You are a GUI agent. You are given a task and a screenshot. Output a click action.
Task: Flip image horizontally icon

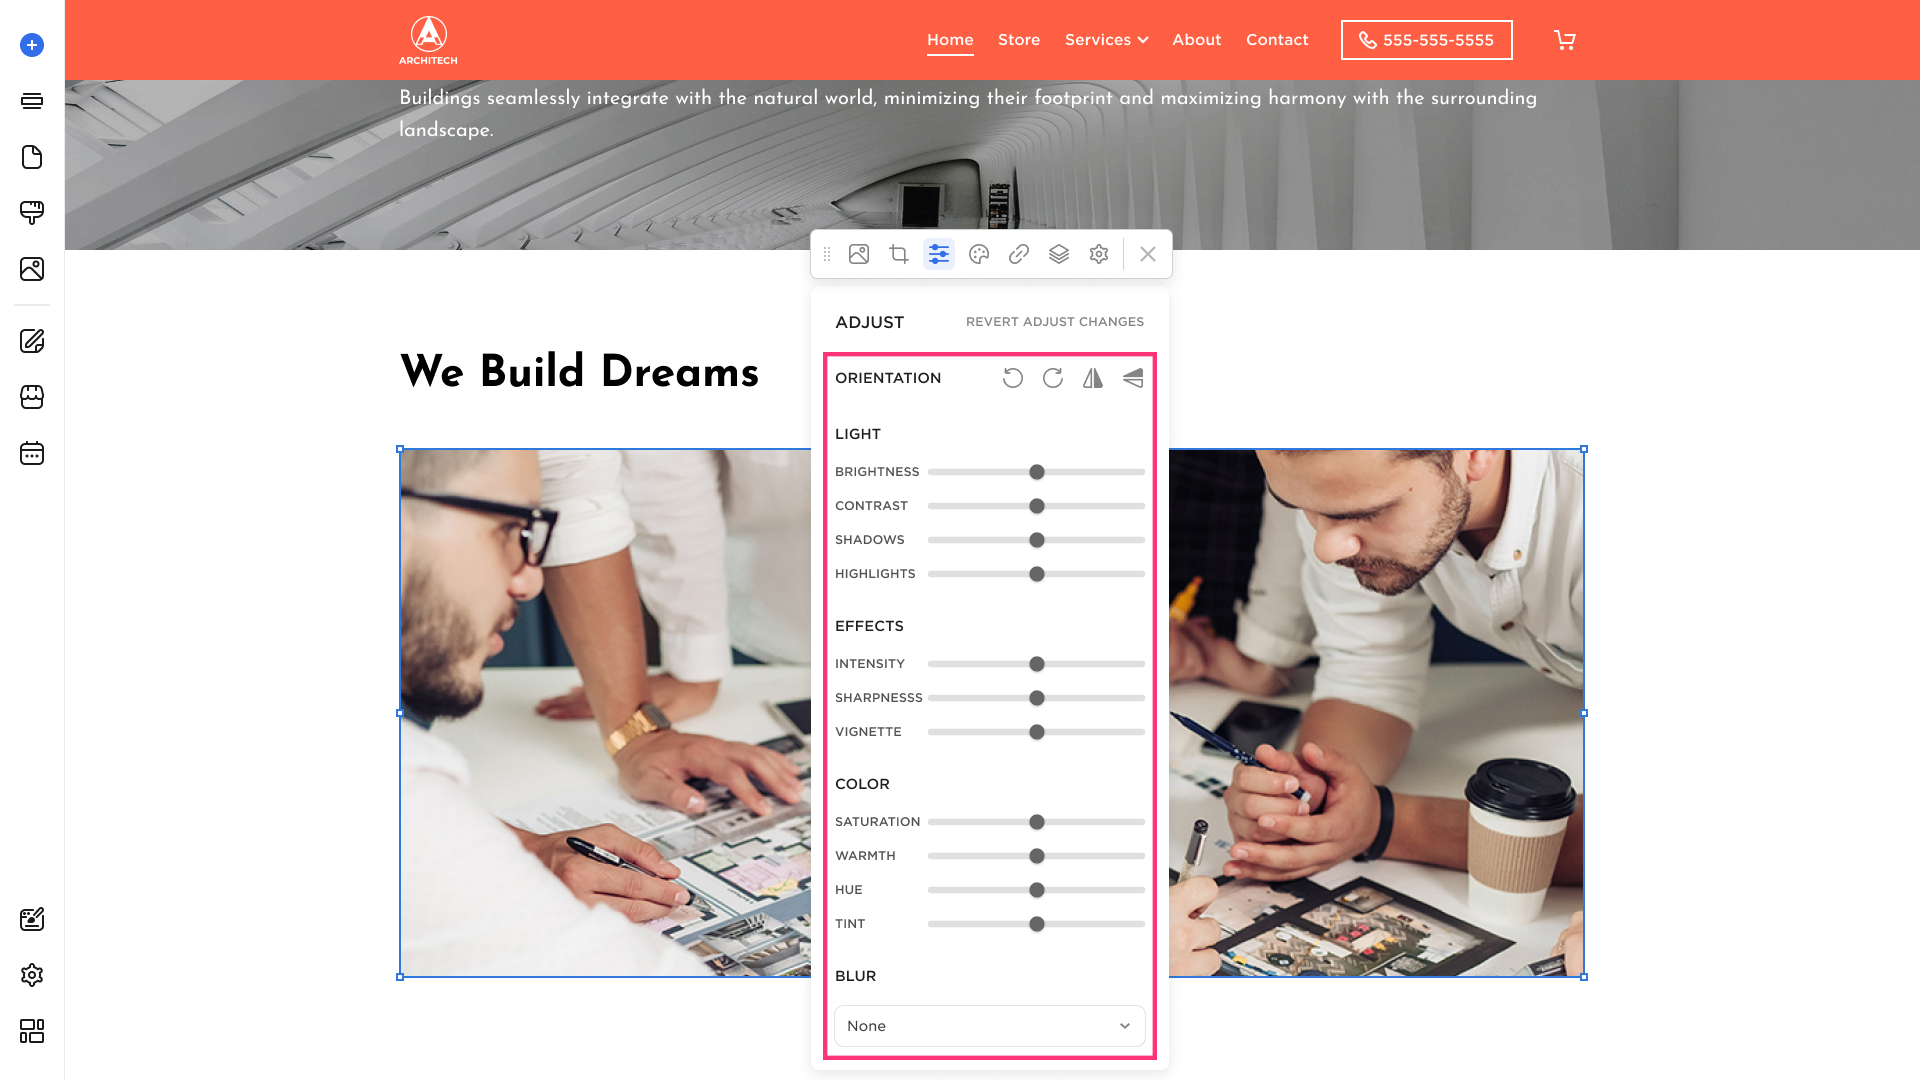point(1093,378)
